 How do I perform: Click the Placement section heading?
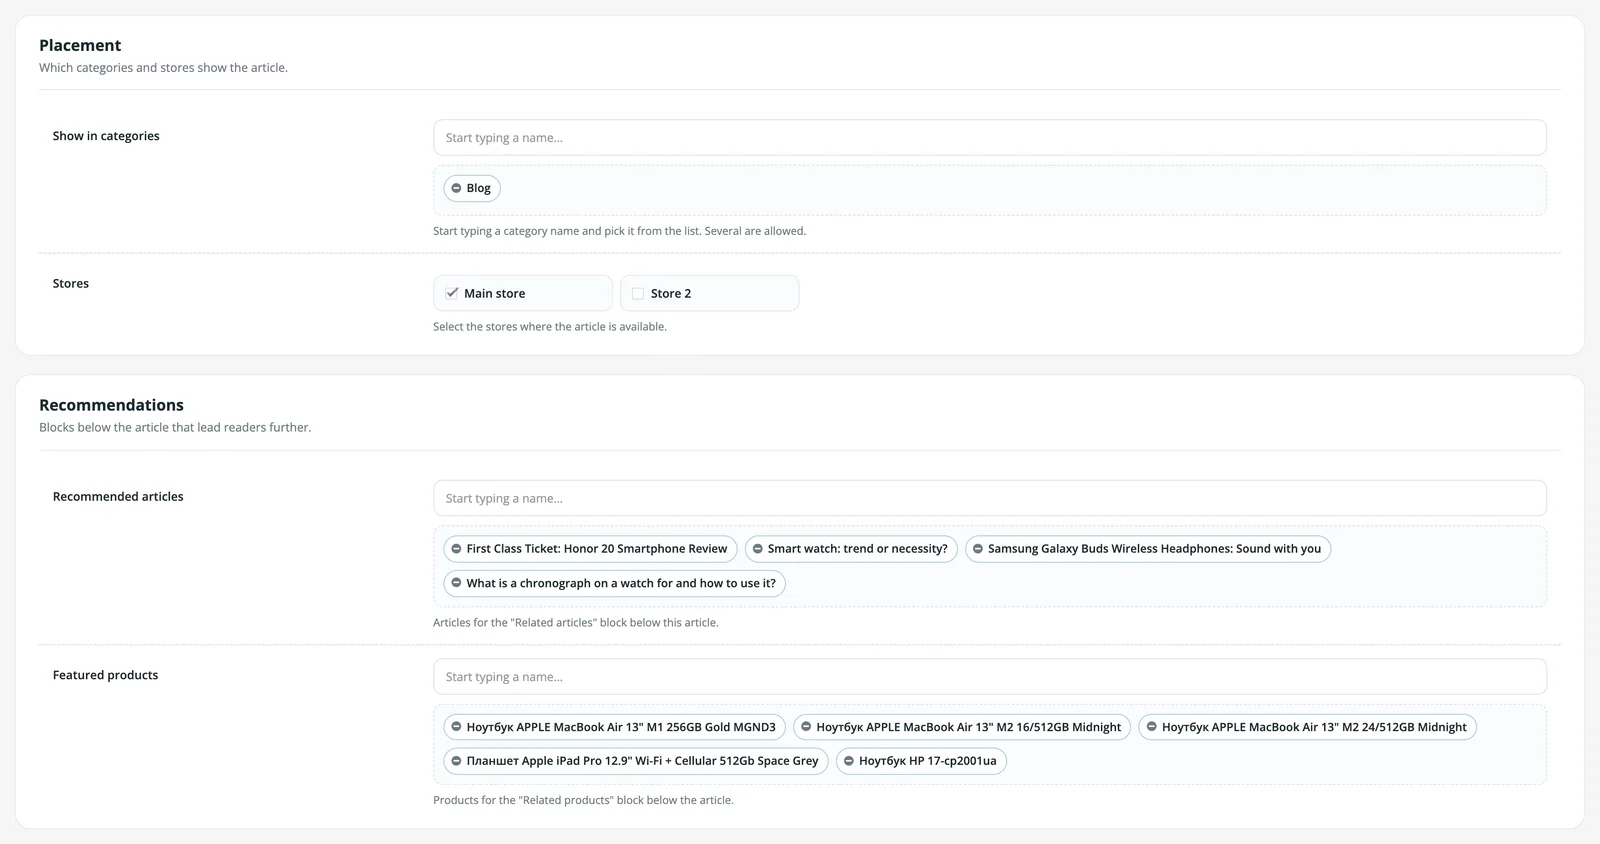(80, 45)
